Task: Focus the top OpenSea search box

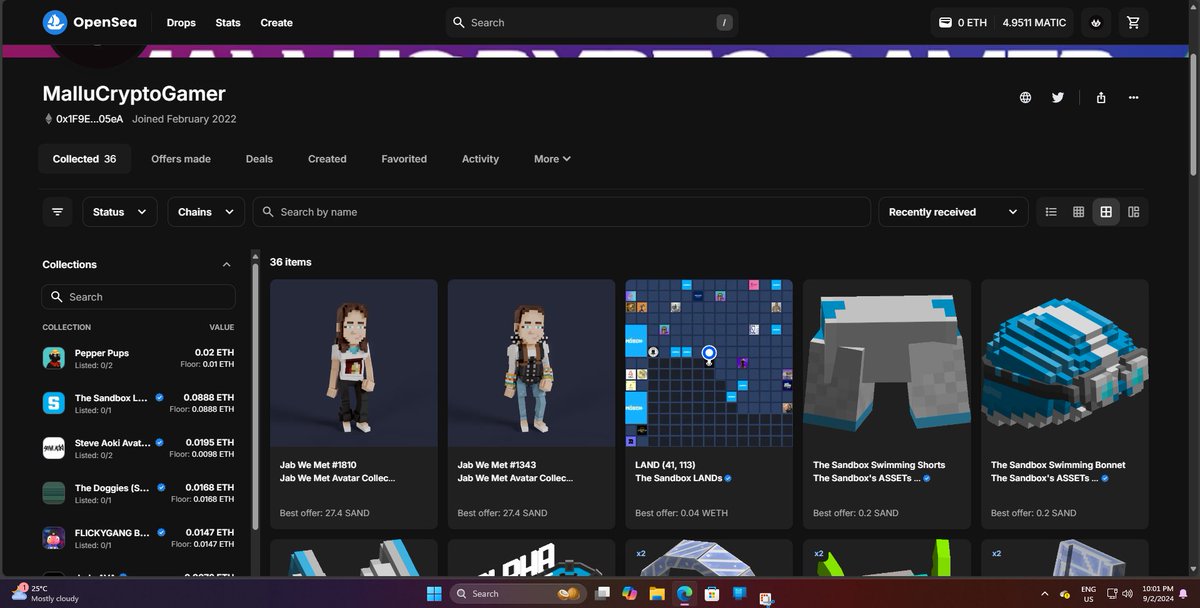Action: pos(592,22)
